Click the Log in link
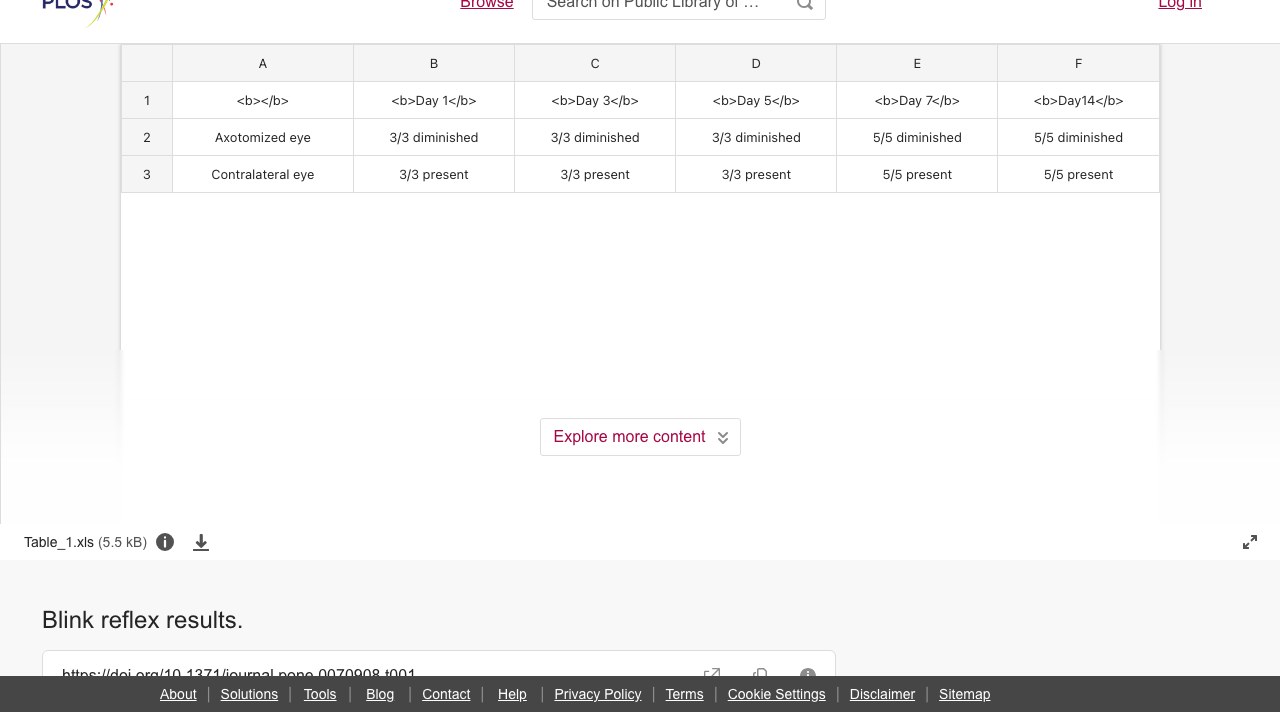 pos(1180,4)
